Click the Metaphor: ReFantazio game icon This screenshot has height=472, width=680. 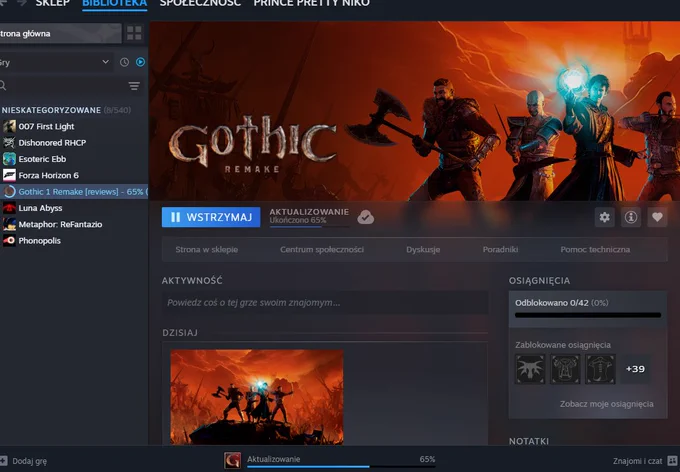[9, 224]
